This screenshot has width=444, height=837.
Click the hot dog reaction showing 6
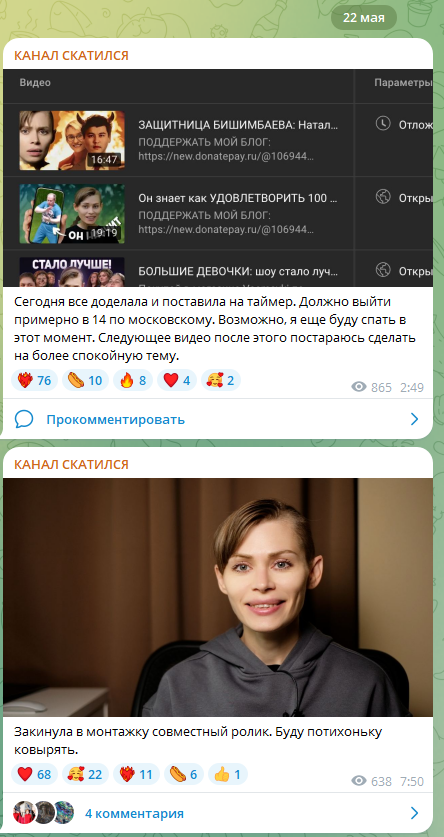(184, 774)
